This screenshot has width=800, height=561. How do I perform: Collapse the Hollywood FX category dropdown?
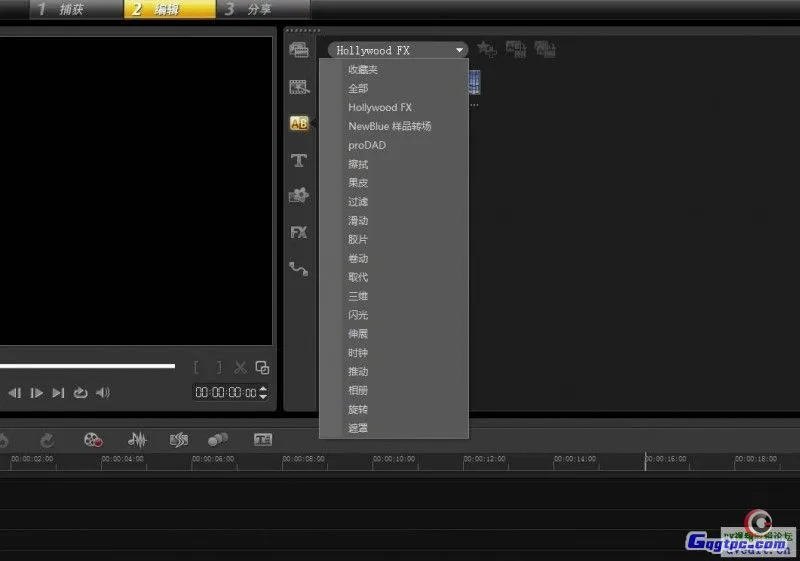pyautogui.click(x=459, y=50)
